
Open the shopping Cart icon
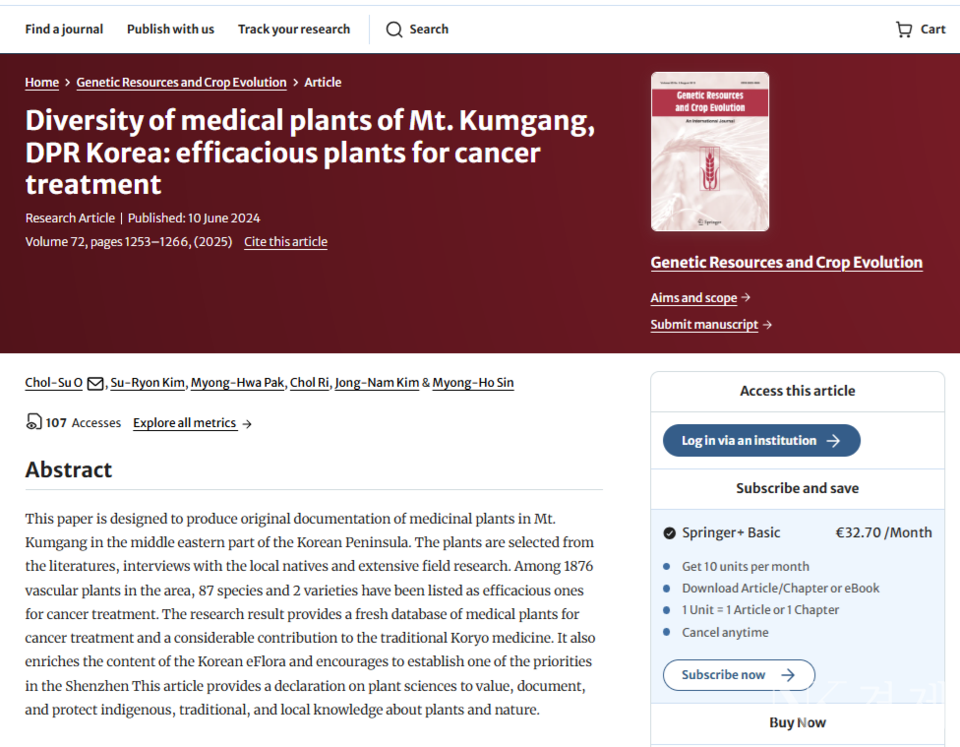pos(904,29)
